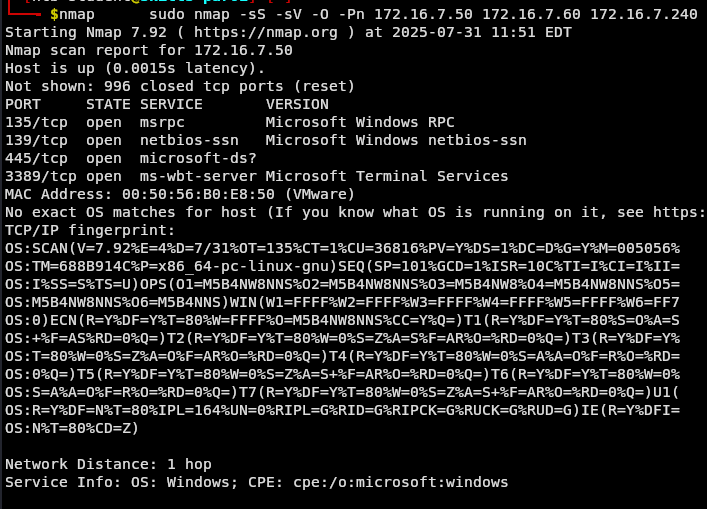This screenshot has width=707, height=509.
Task: Click the OS:SCAN fingerprint first line
Action: 342,248
